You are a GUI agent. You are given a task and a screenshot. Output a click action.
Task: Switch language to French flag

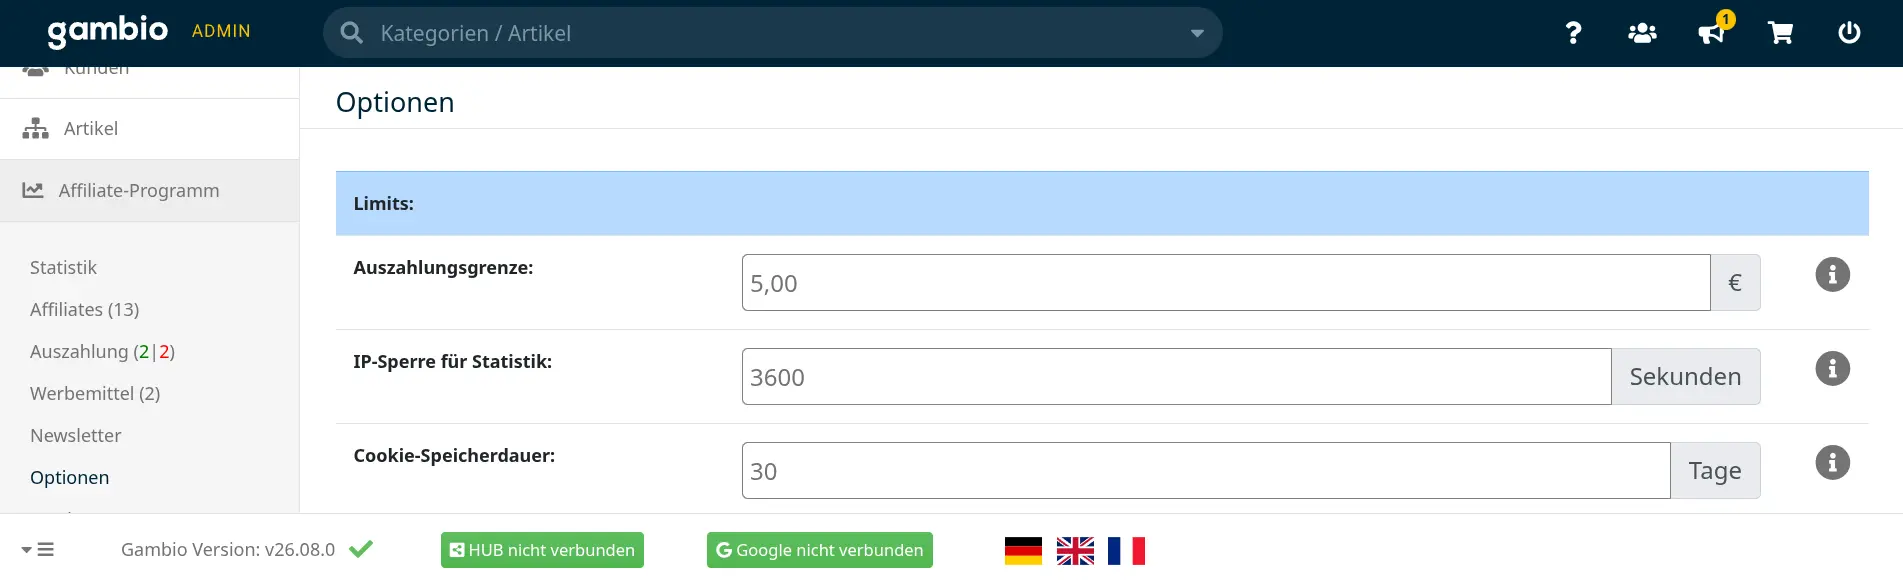pos(1126,551)
